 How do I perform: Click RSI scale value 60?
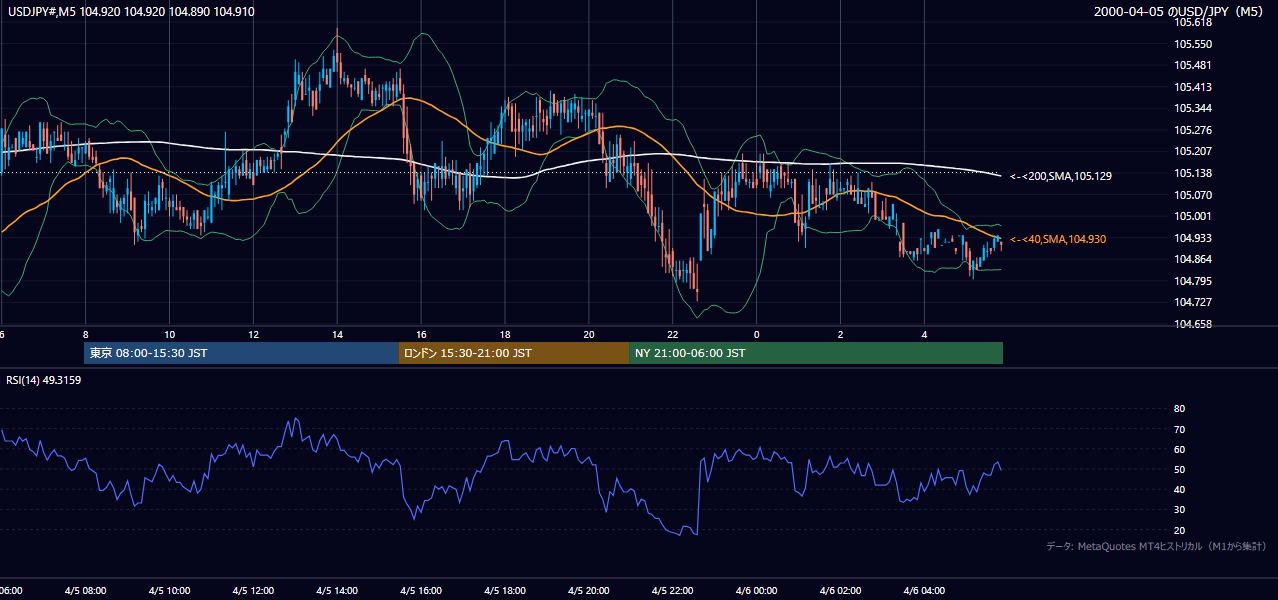coord(1179,449)
